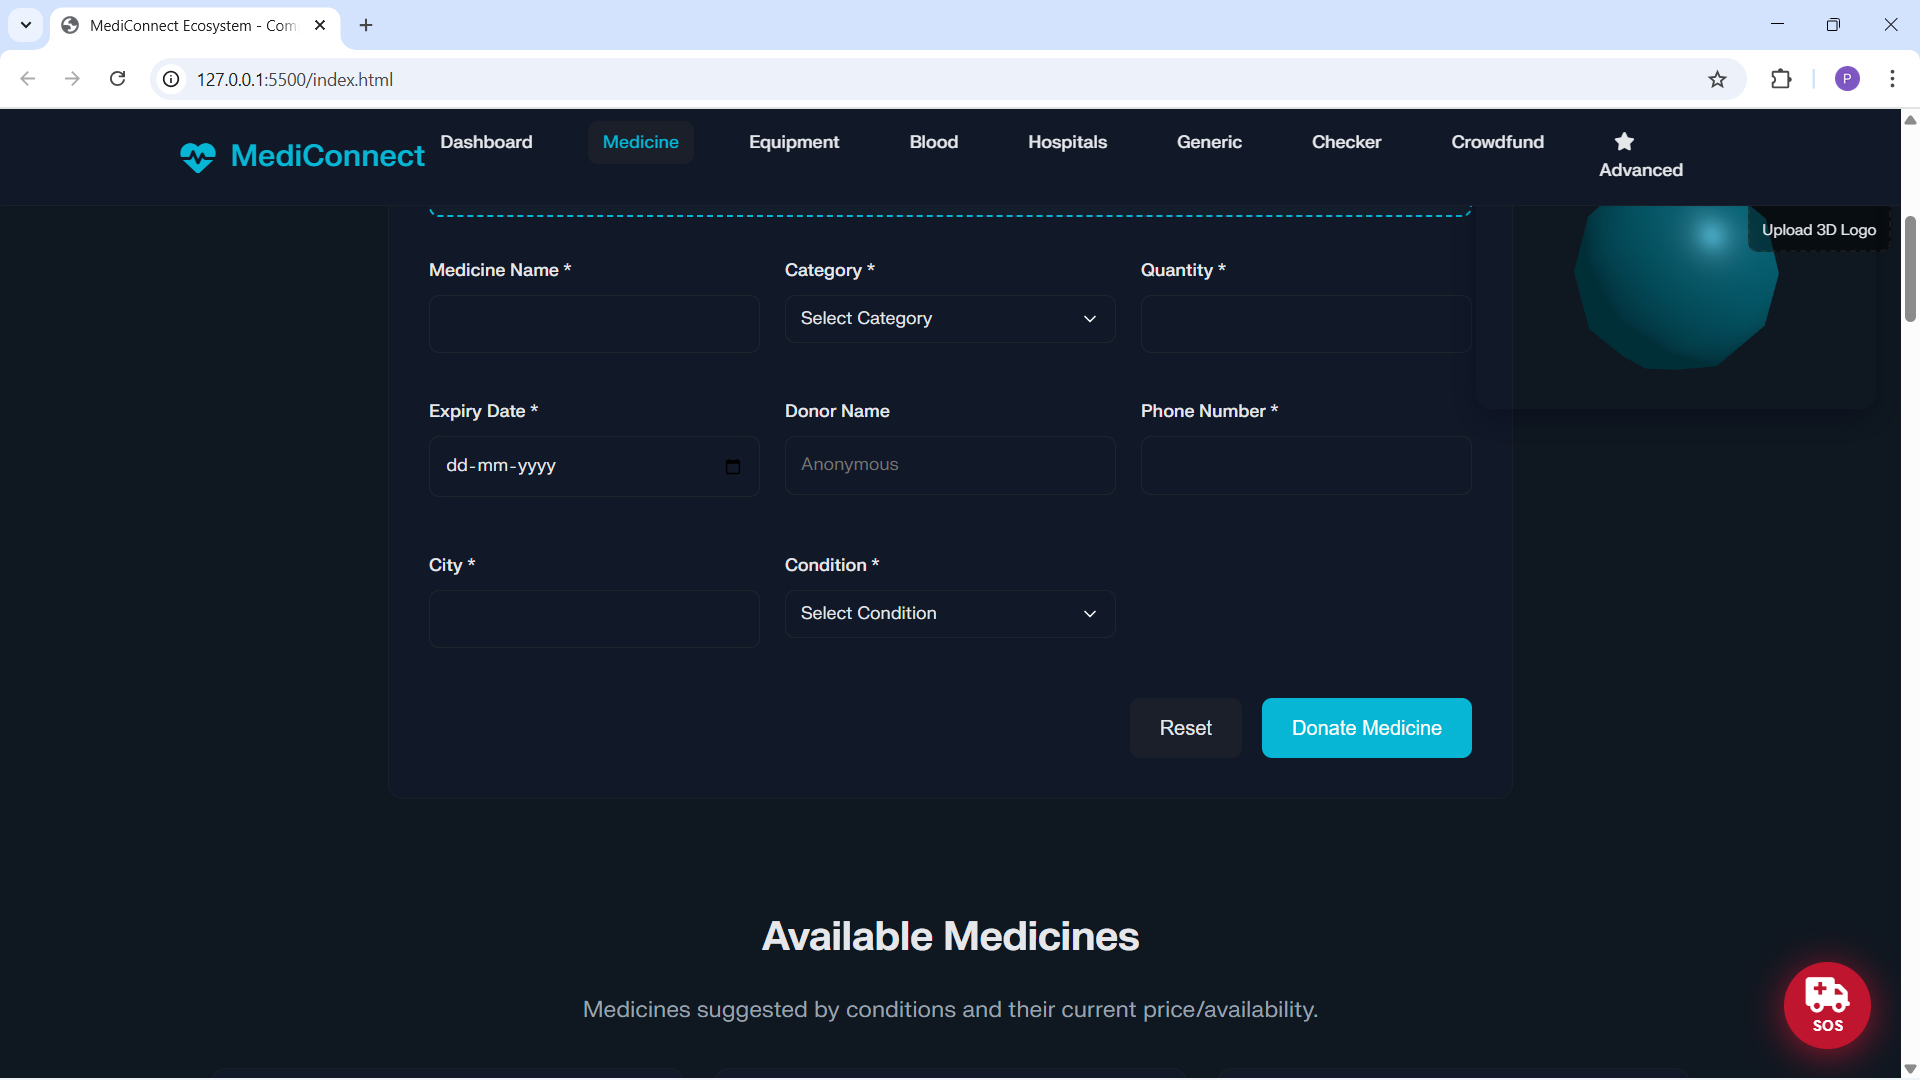
Task: Go to the Crowdfund section
Action: pos(1497,142)
